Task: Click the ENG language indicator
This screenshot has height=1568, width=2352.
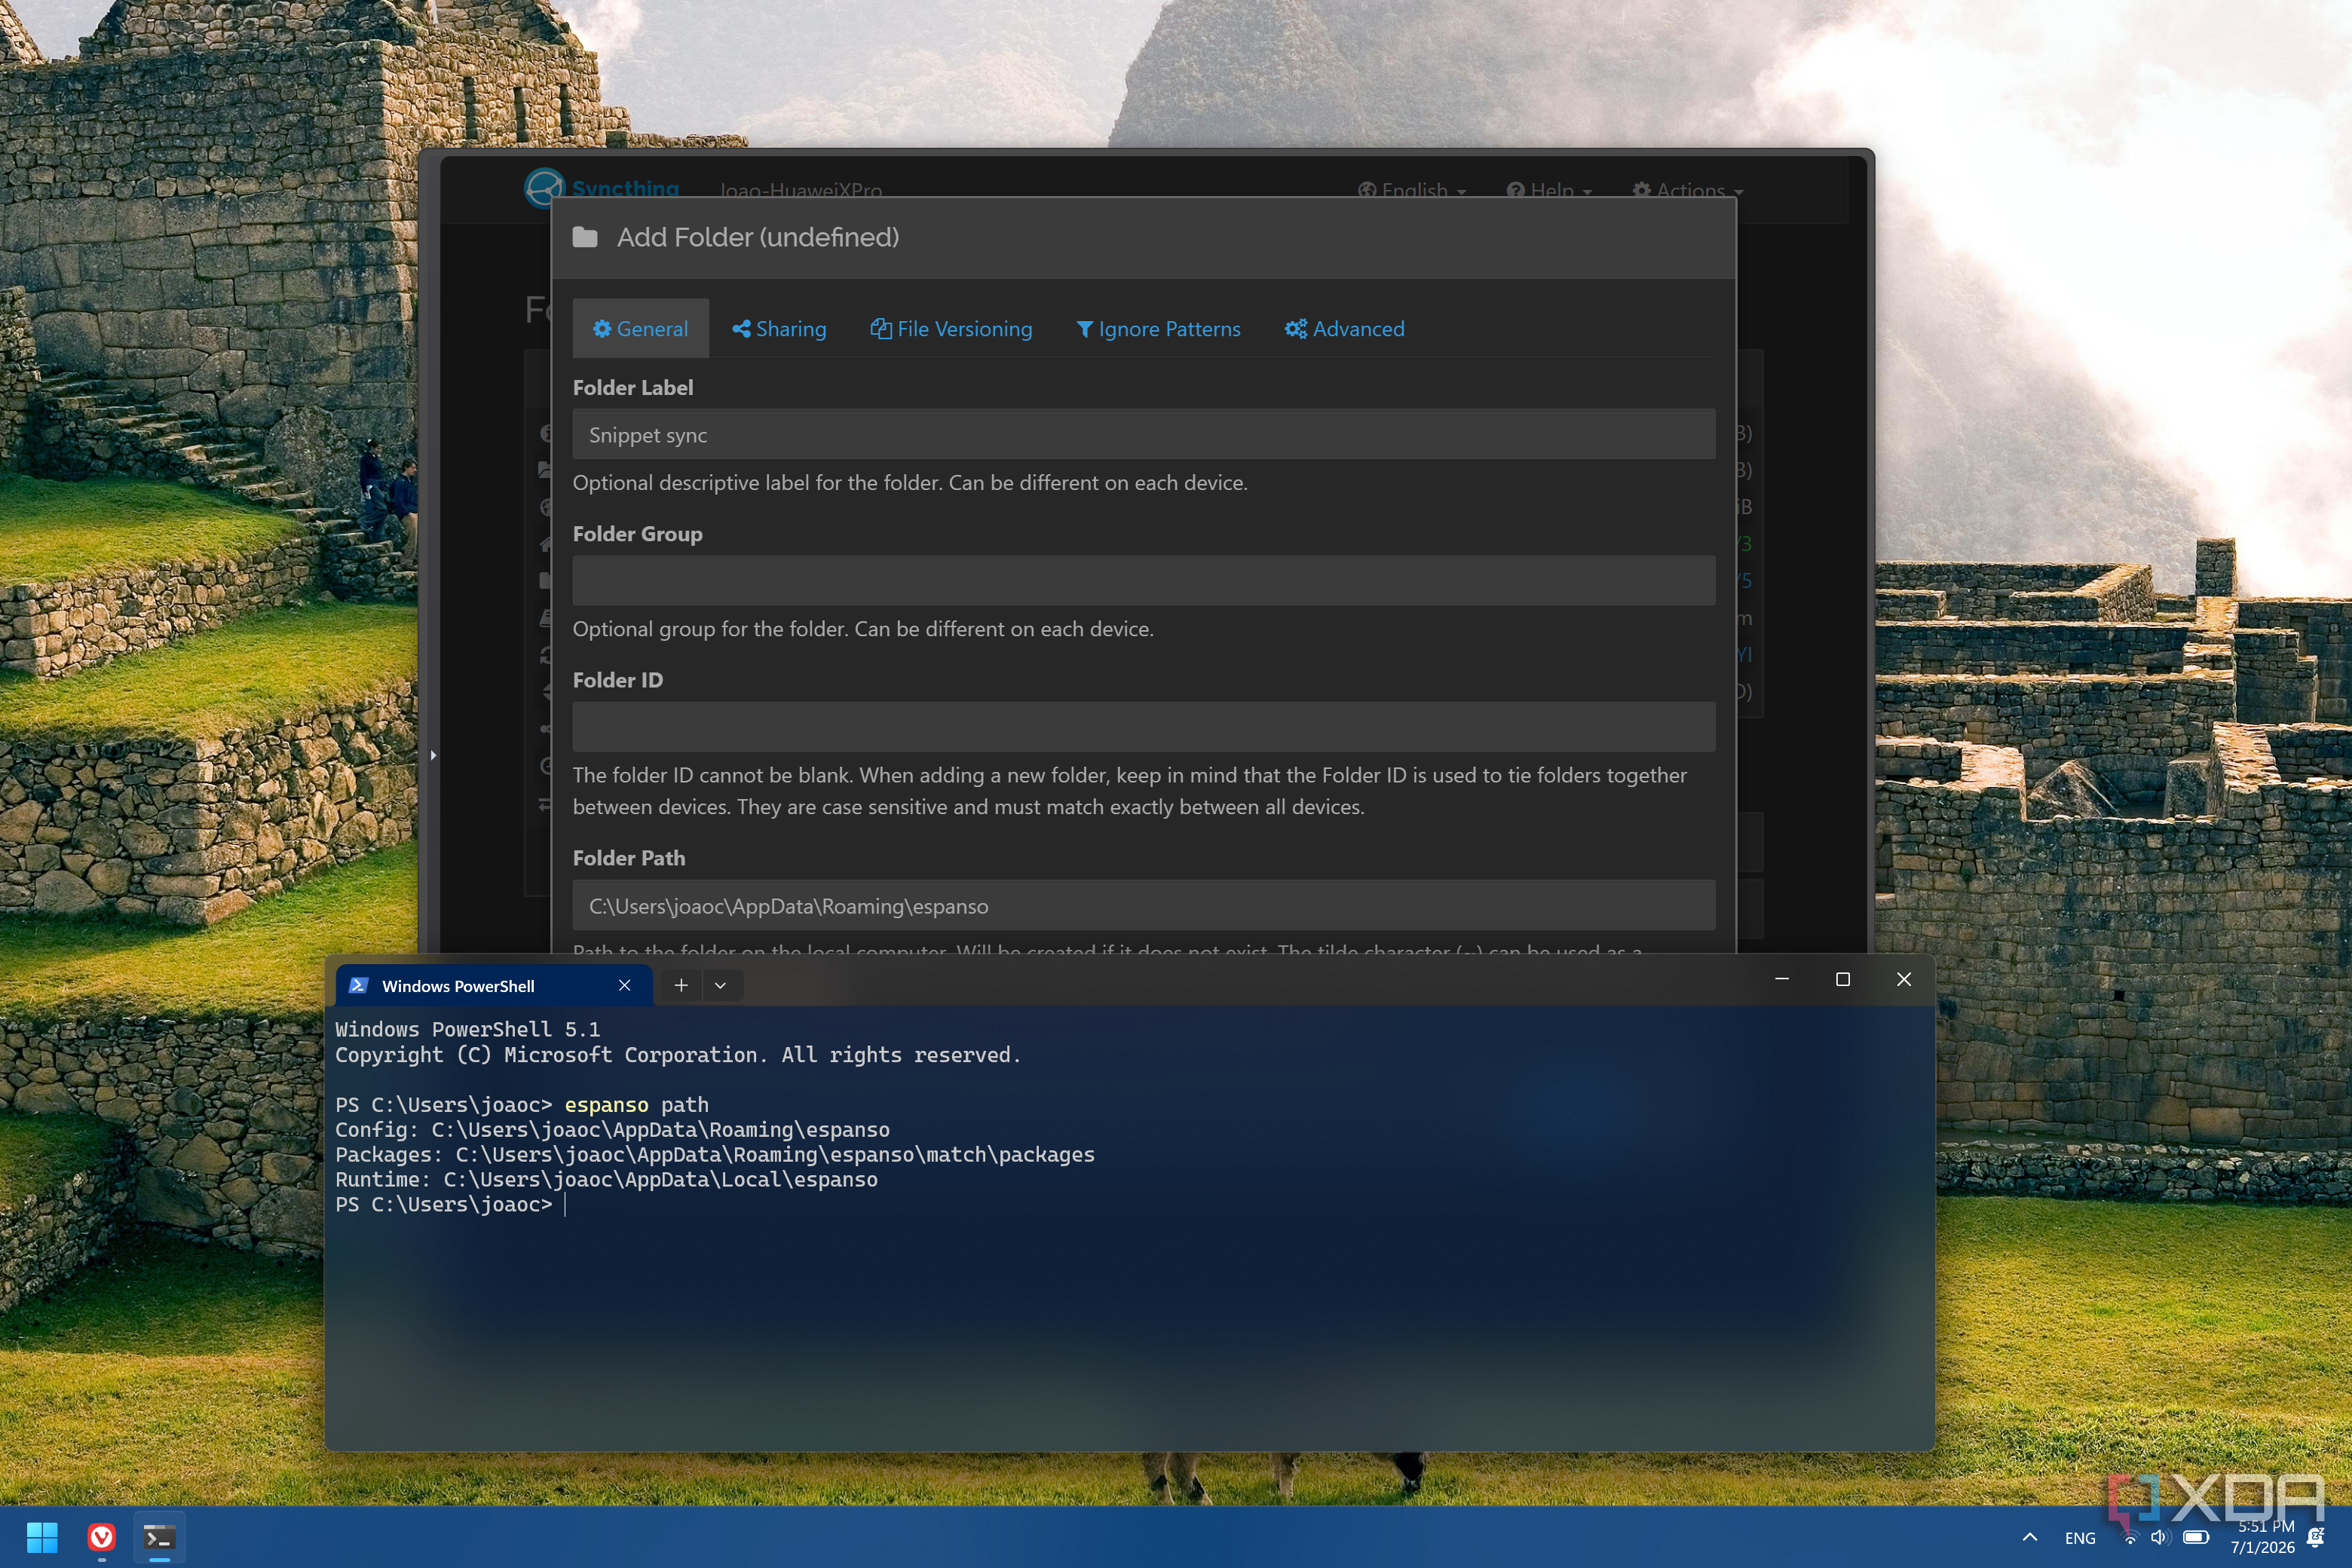Action: [2080, 1538]
